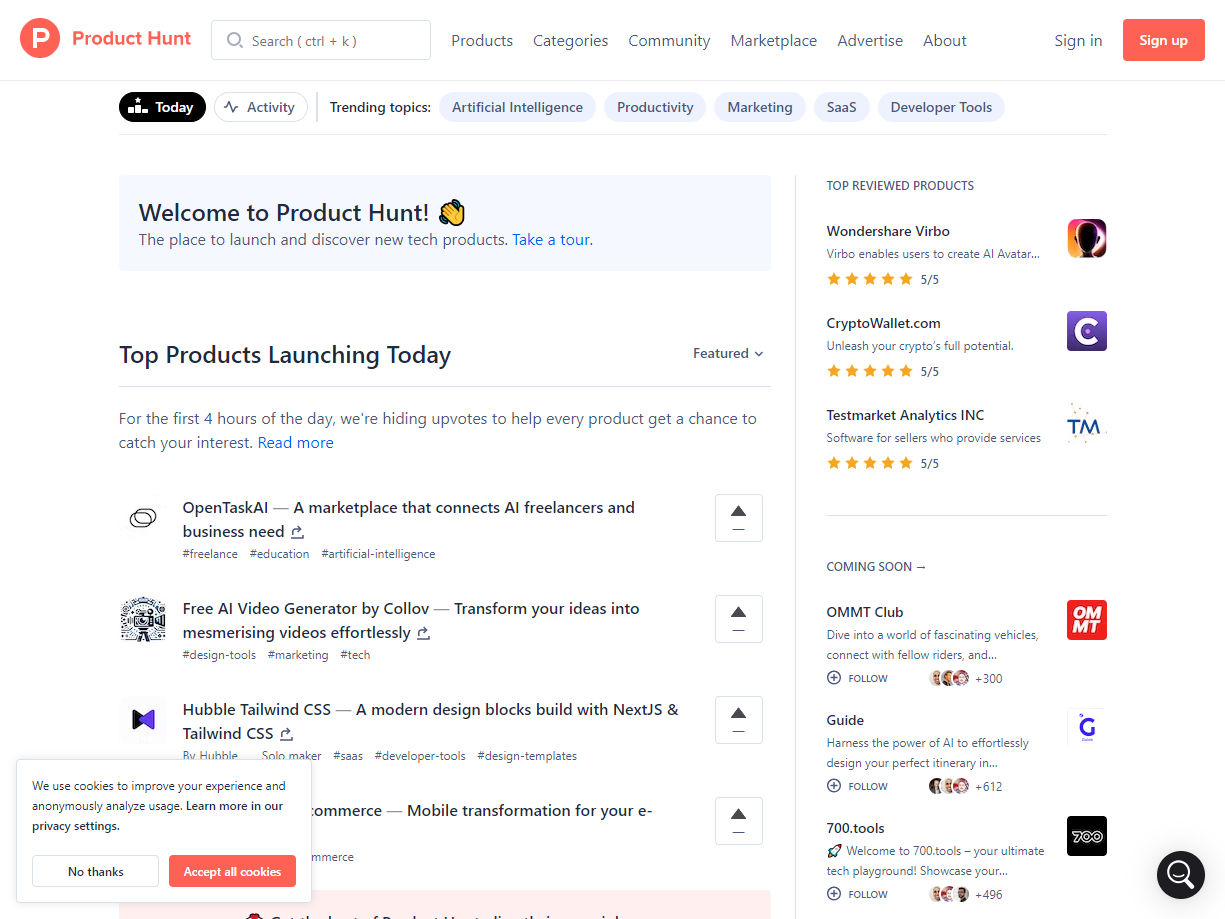Click the Today filter with the chart icon
The image size is (1225, 919).
(162, 106)
